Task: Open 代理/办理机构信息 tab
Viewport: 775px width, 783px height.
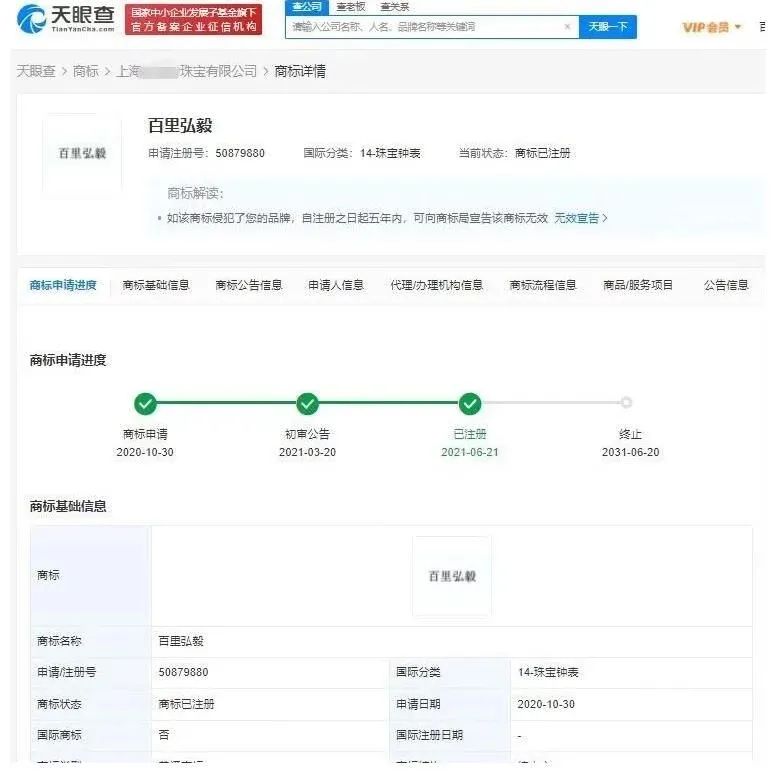Action: click(436, 285)
